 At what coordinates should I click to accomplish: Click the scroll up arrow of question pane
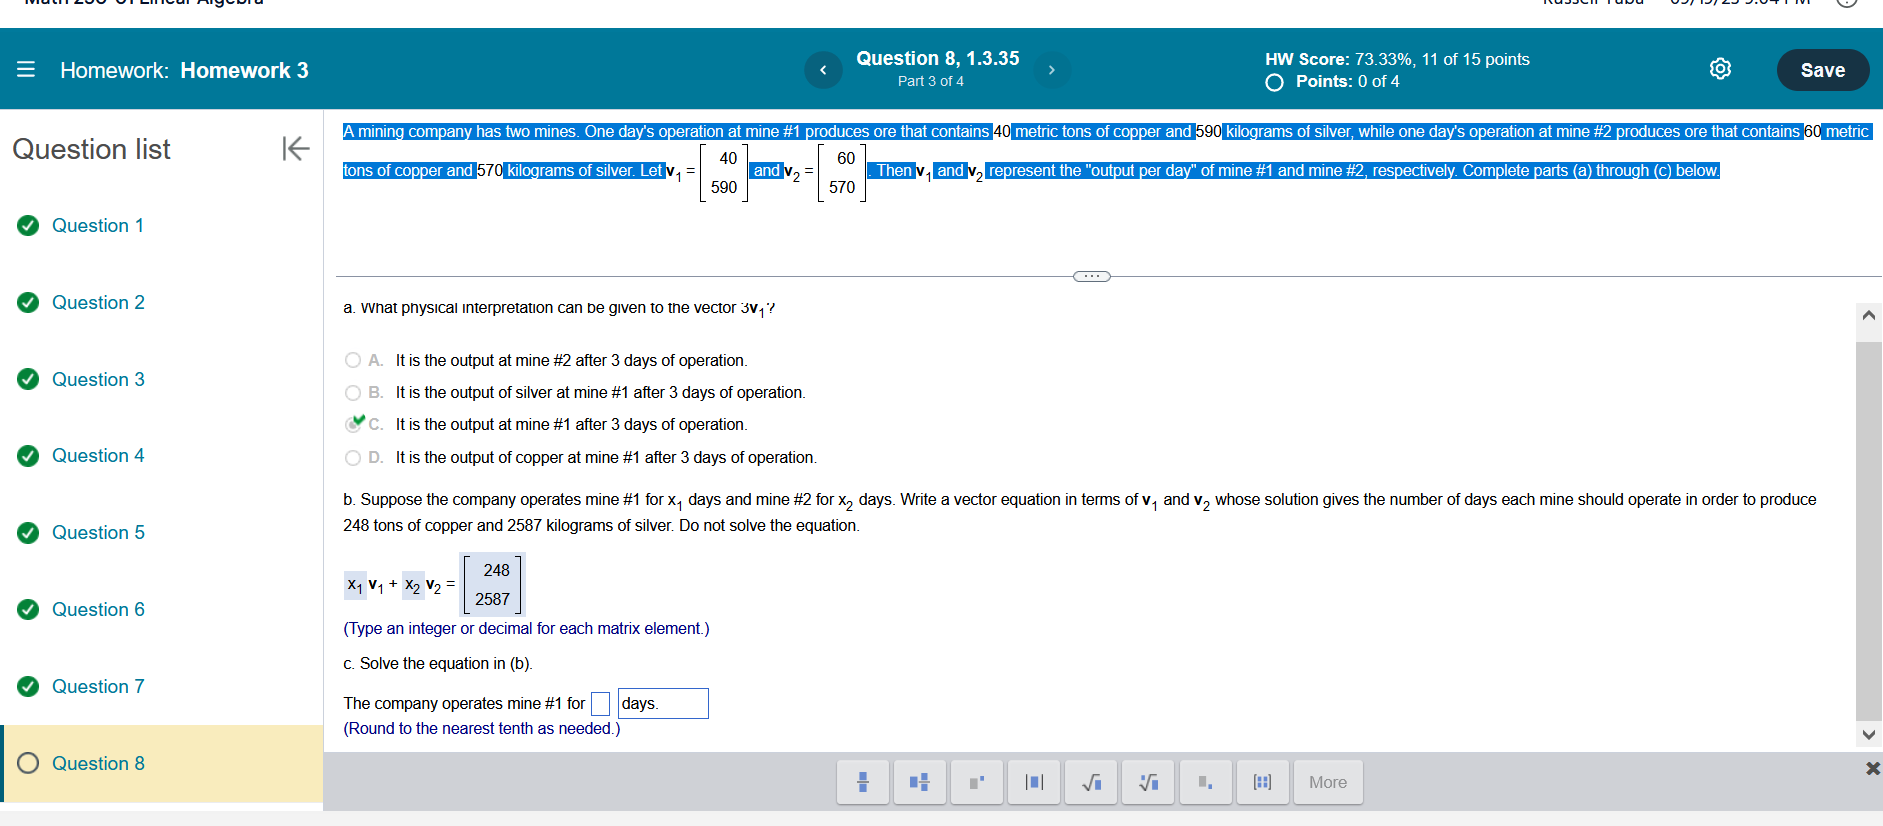pos(1868,315)
